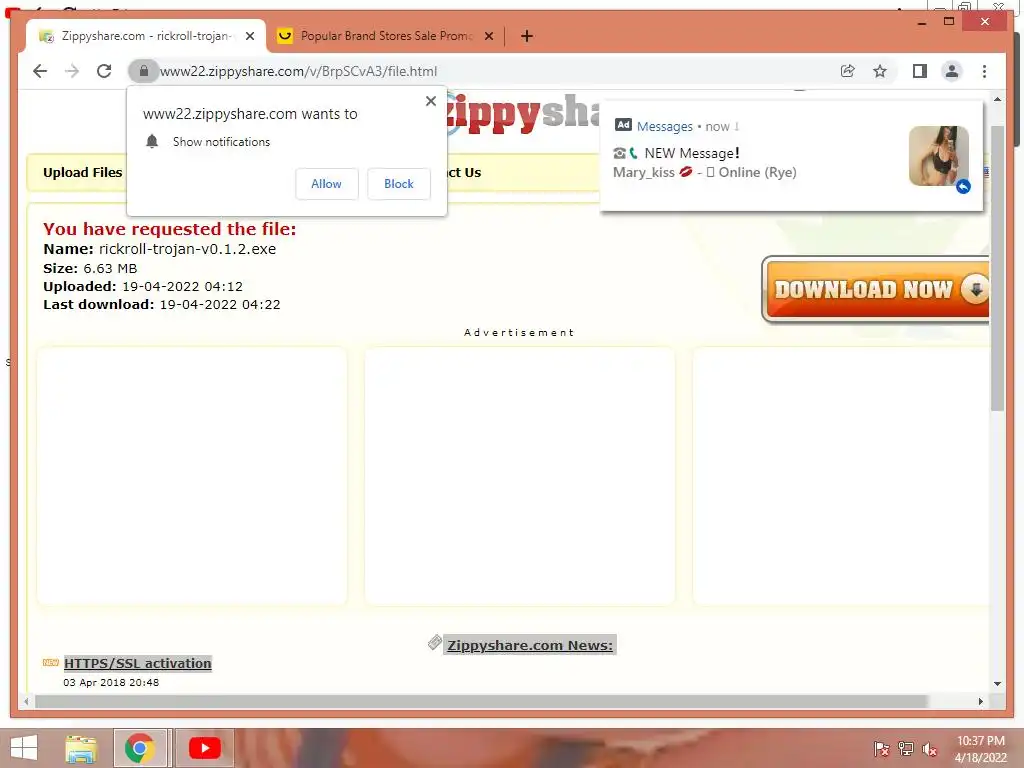Click the reply arrow badge on ad photo
The width and height of the screenshot is (1024, 768).
[963, 187]
